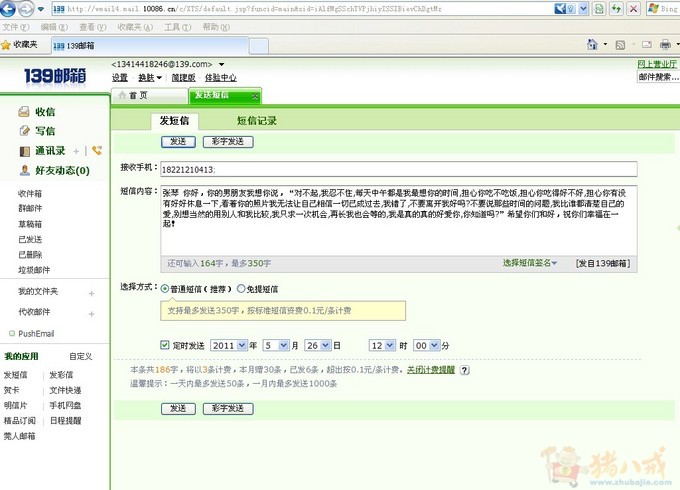The image size is (680, 490).
Task: Toggle the 定时发送 checkbox
Action: coord(164,345)
